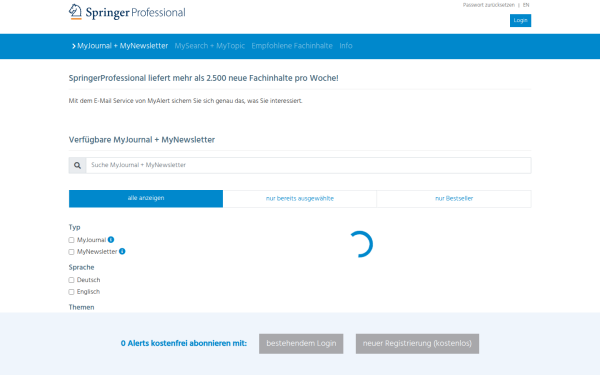Click 'Passwort zurücksetzen' link
Image resolution: width=600 pixels, height=375 pixels.
tap(489, 5)
